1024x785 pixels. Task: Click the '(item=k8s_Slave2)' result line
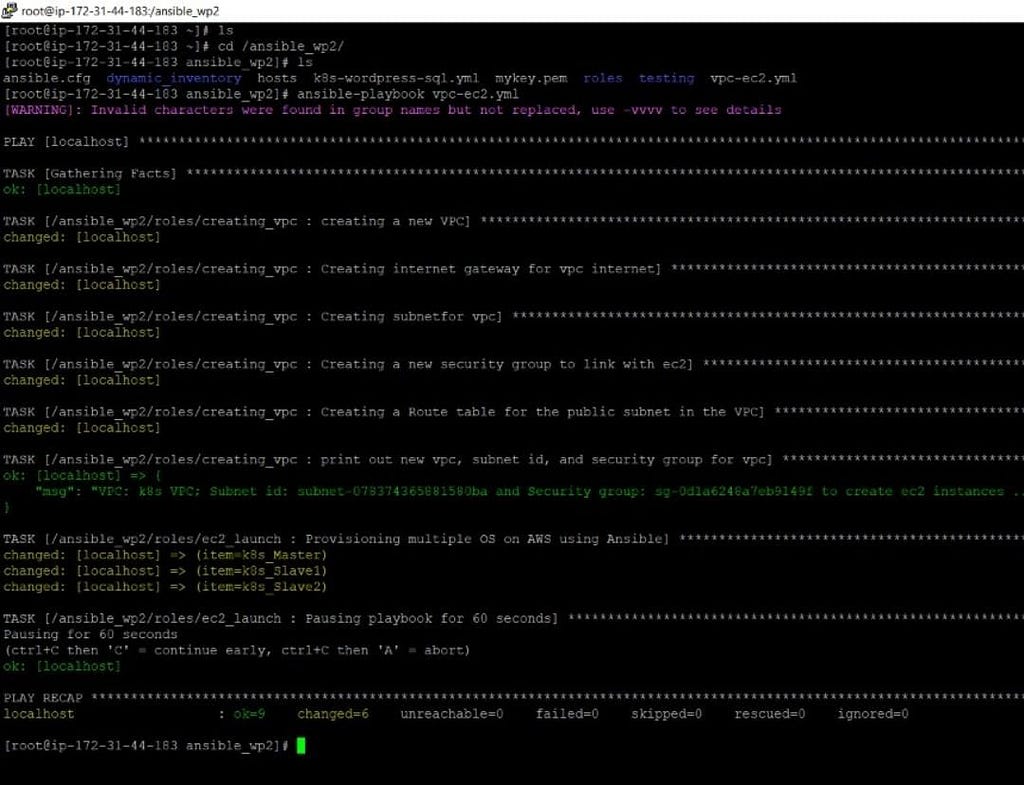tap(261, 586)
